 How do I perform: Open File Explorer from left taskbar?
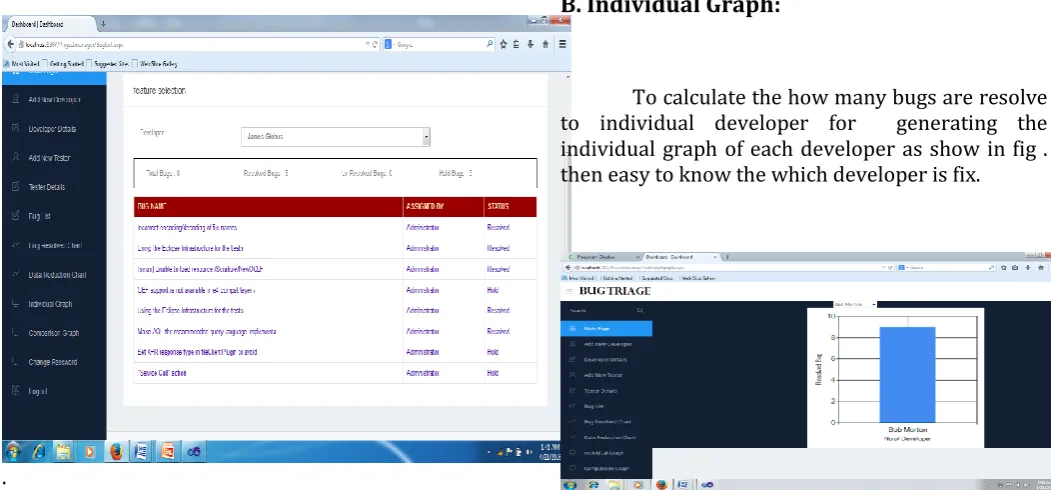pos(64,452)
